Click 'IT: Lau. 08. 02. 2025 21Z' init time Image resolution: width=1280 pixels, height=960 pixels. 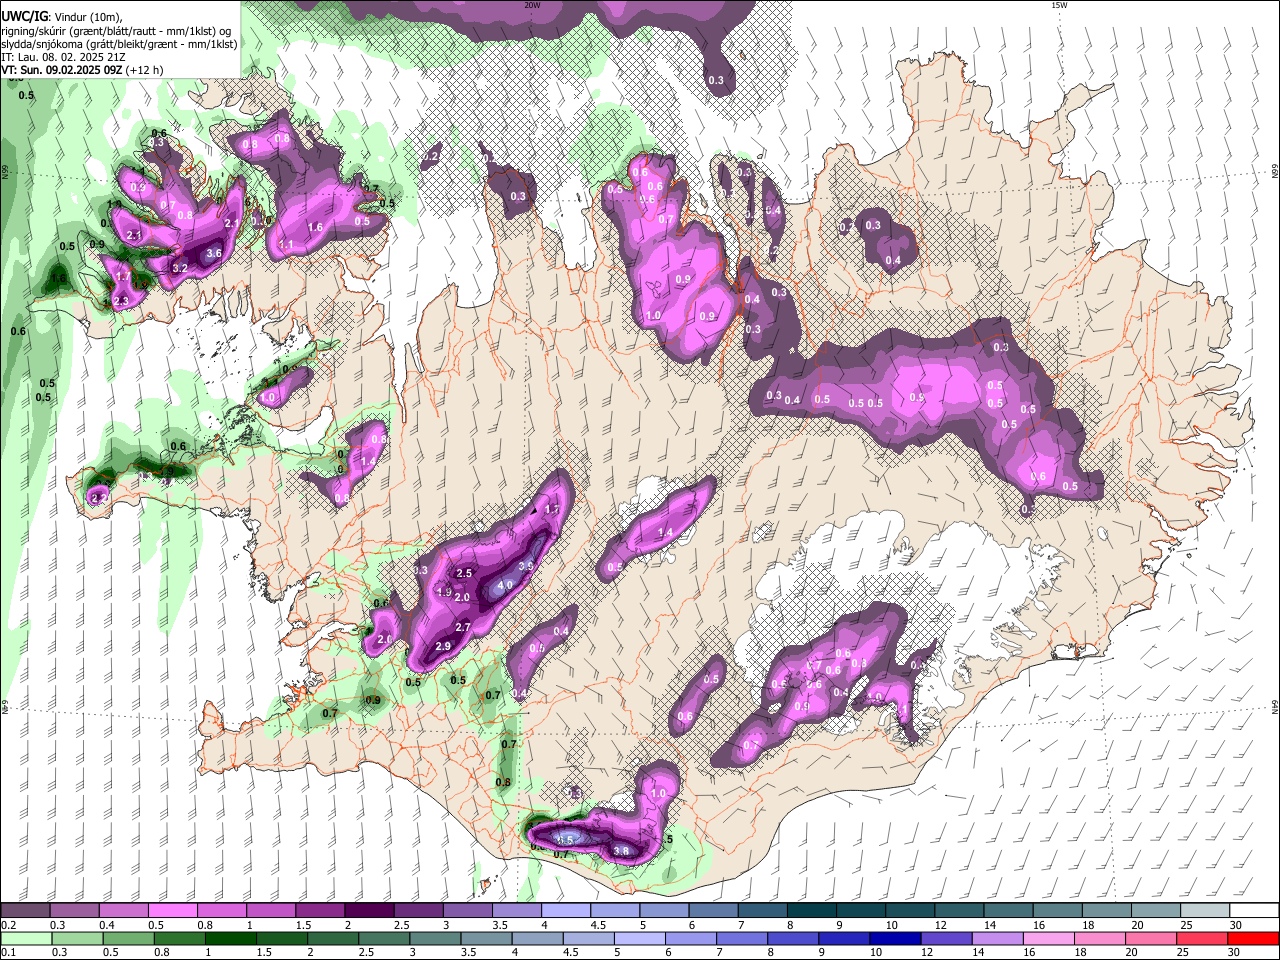[x=61, y=57]
